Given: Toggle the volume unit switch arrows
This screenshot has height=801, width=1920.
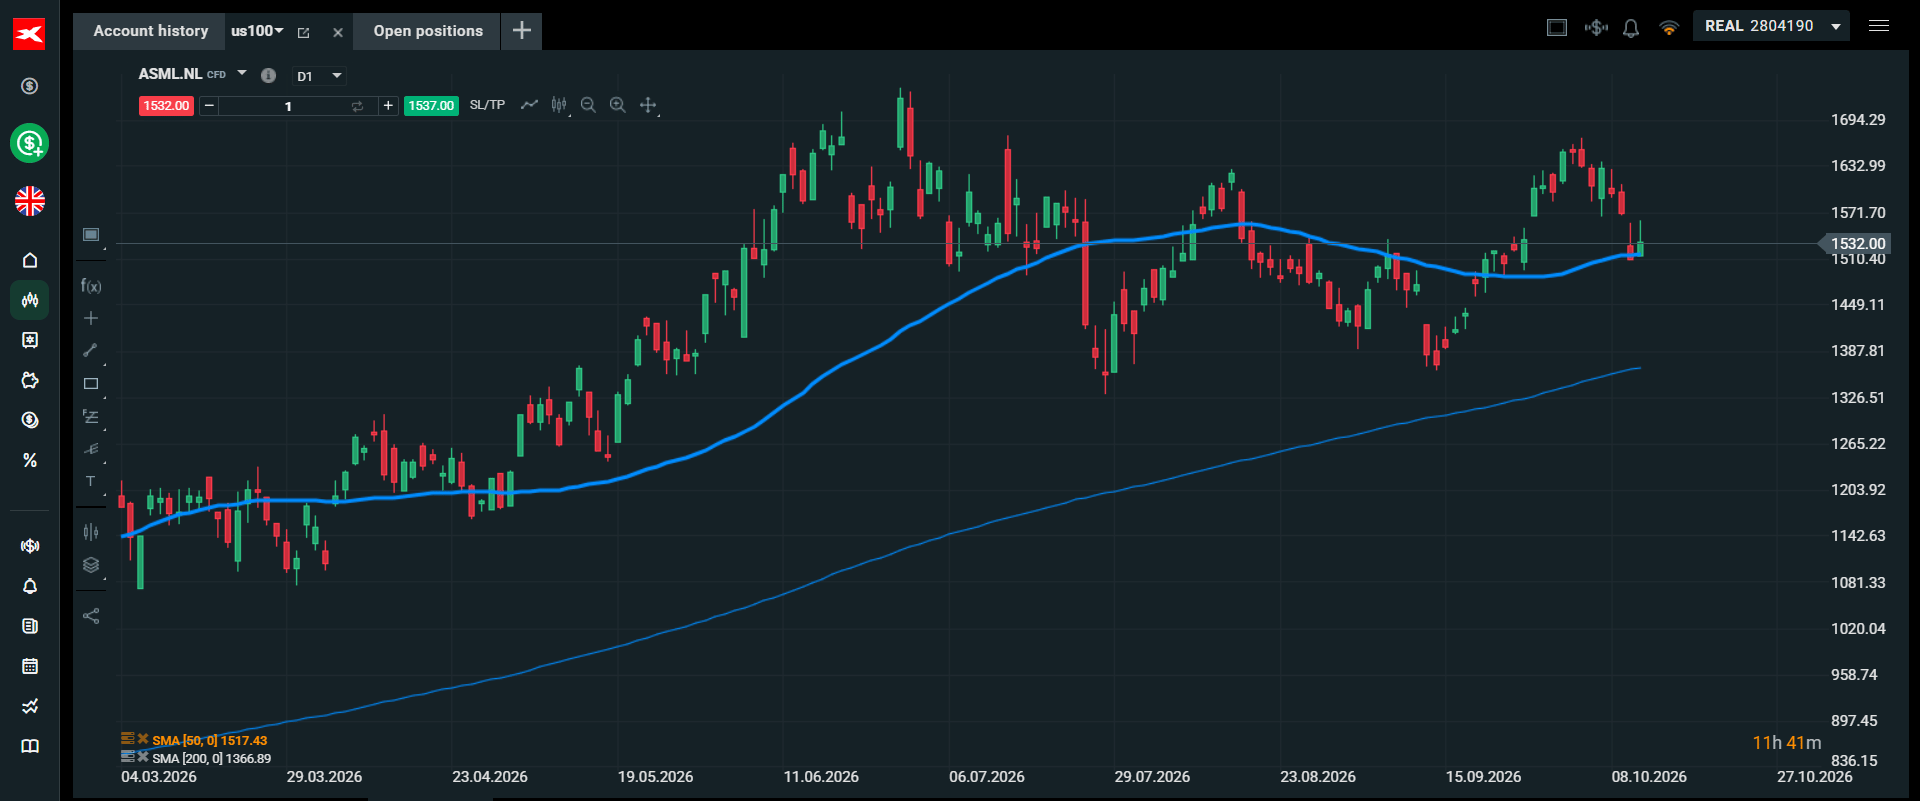Looking at the screenshot, I should pos(357,106).
